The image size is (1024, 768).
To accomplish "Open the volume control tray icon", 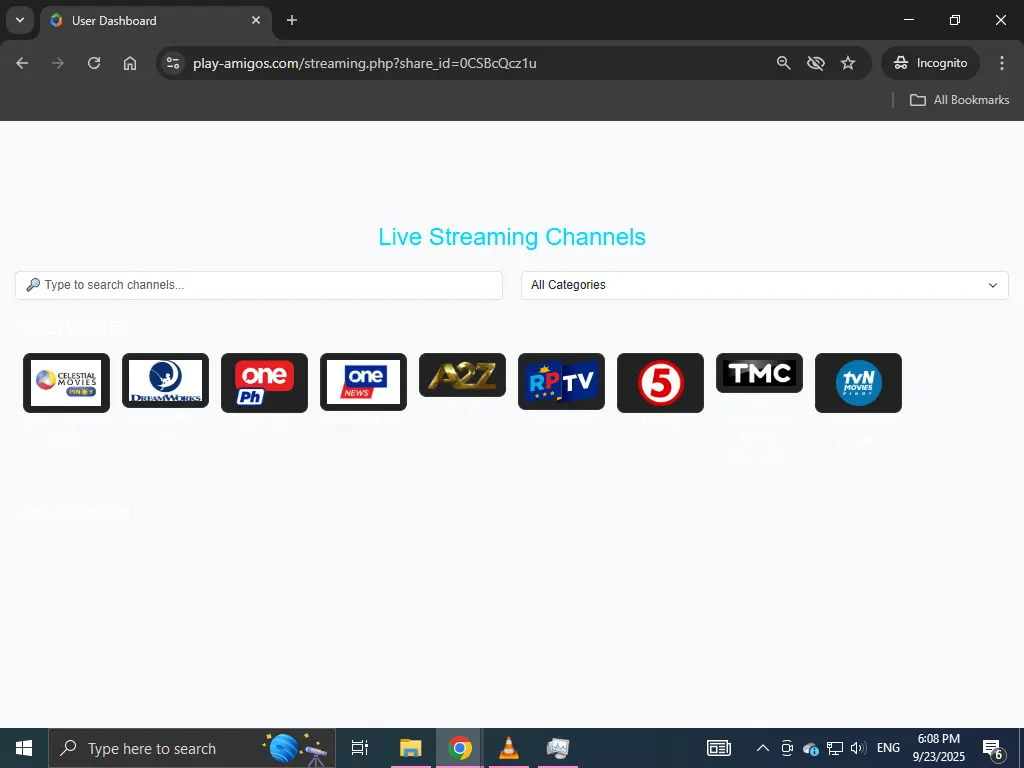I will tap(858, 748).
